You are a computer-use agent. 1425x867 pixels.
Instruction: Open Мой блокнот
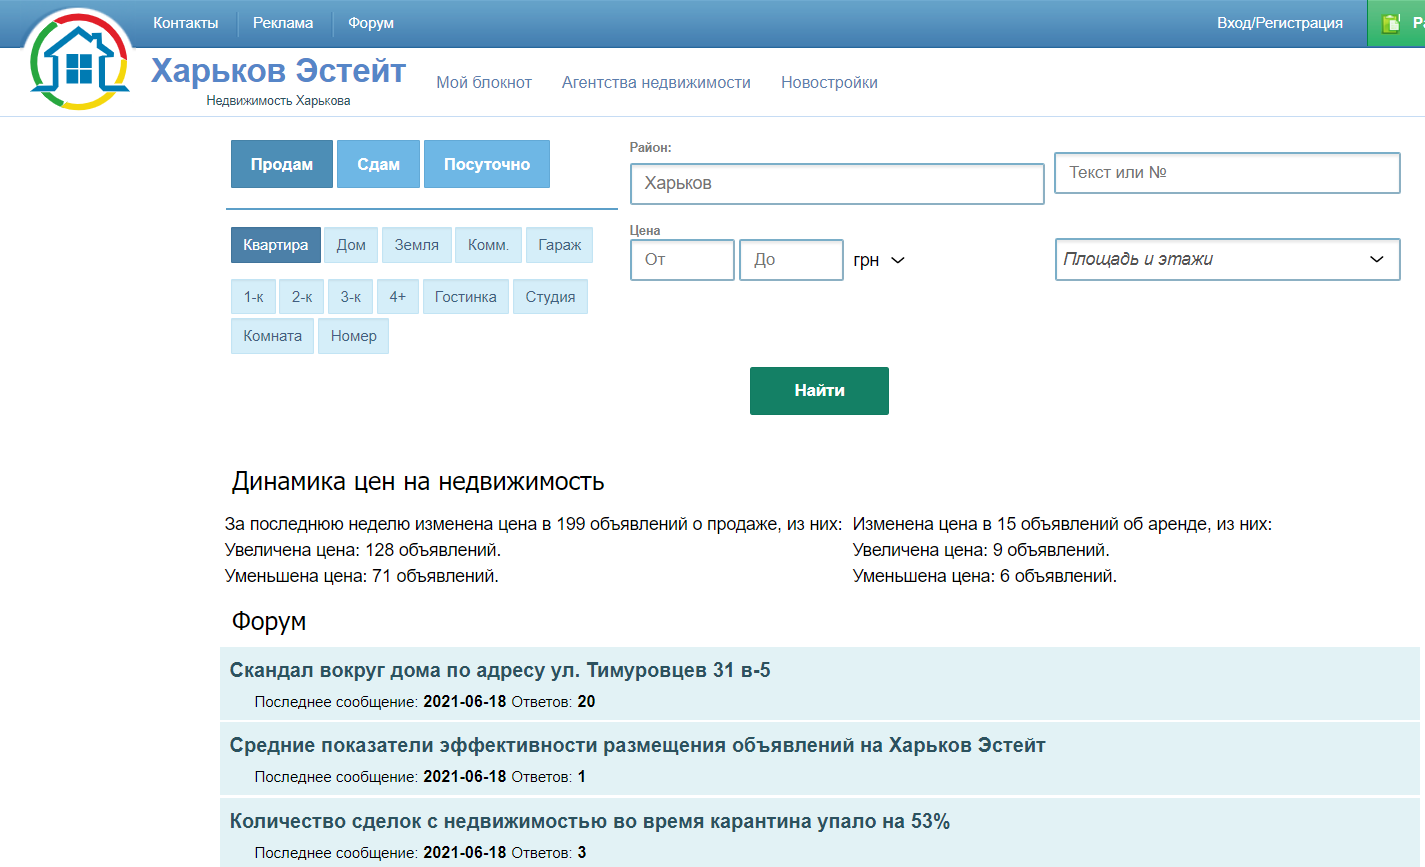[484, 83]
